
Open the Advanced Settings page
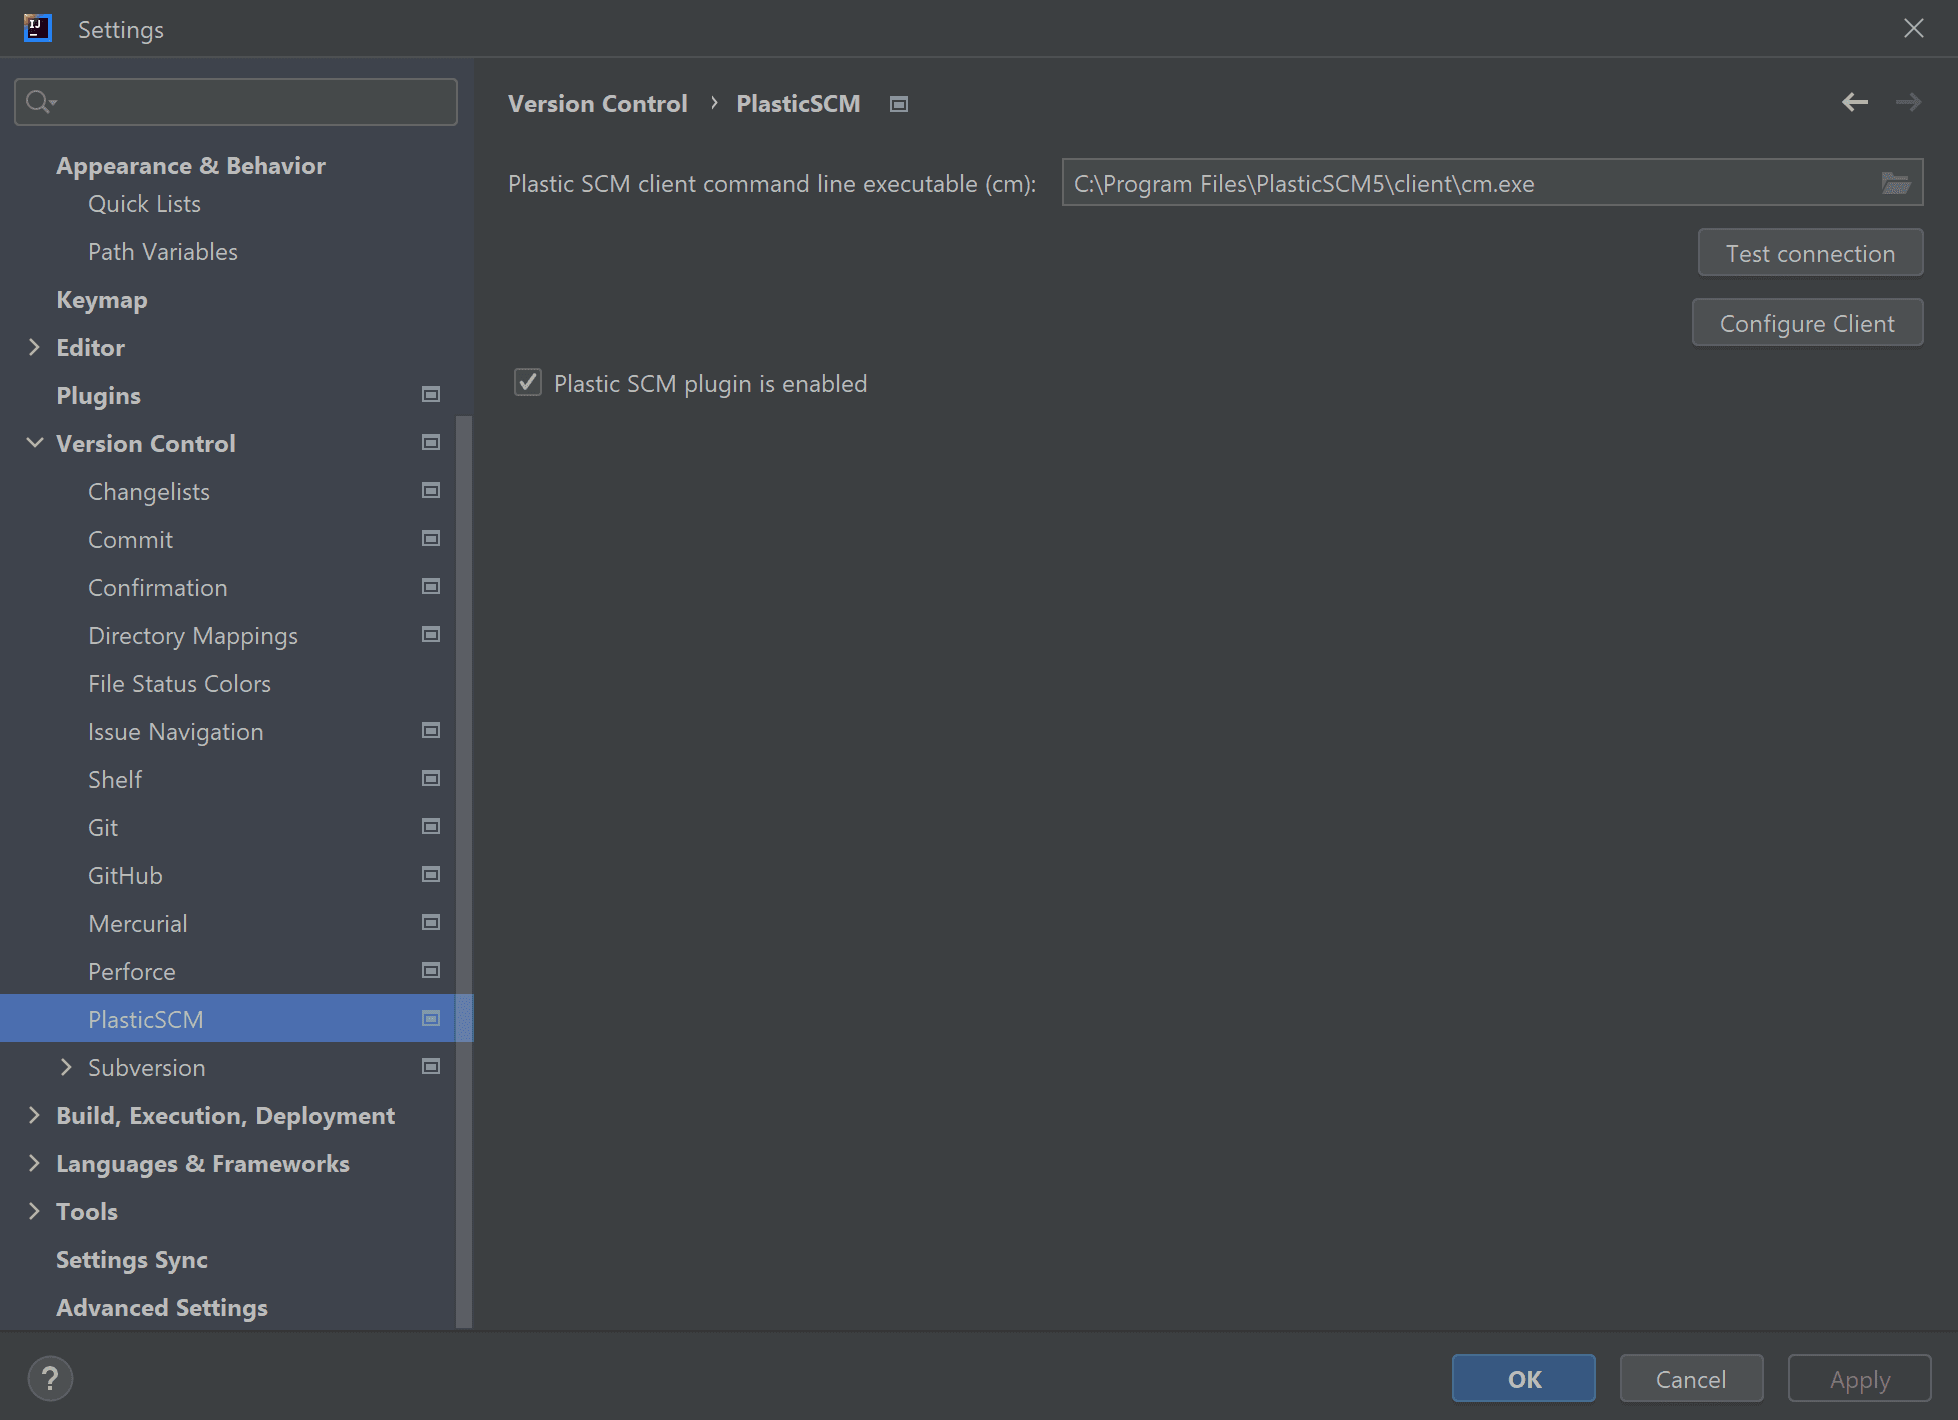coord(162,1308)
